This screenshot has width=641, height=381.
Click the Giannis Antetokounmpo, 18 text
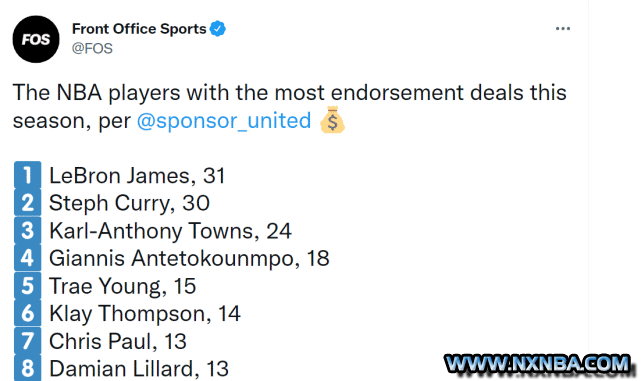[189, 259]
